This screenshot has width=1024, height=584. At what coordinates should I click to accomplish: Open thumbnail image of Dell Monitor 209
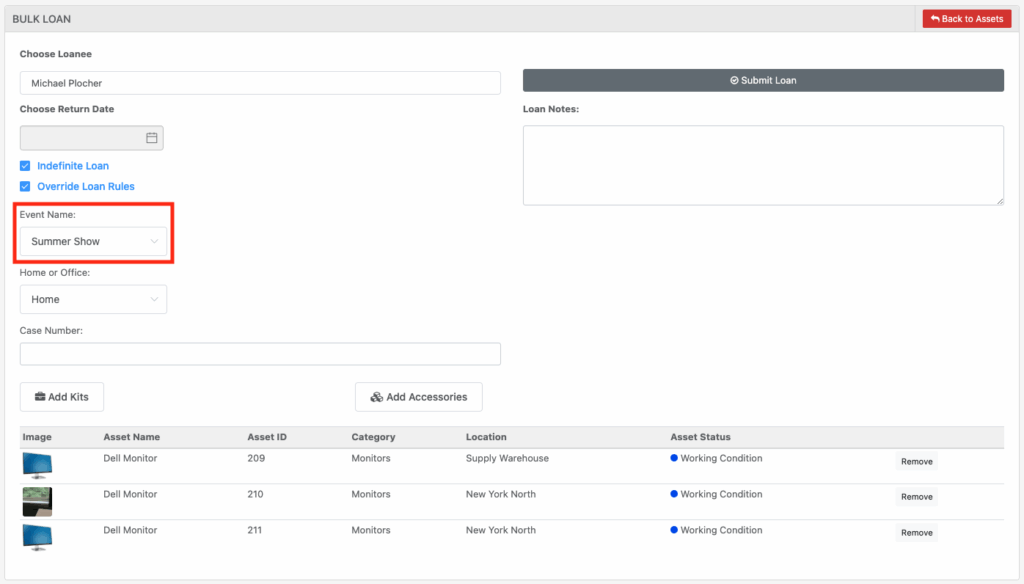click(37, 465)
